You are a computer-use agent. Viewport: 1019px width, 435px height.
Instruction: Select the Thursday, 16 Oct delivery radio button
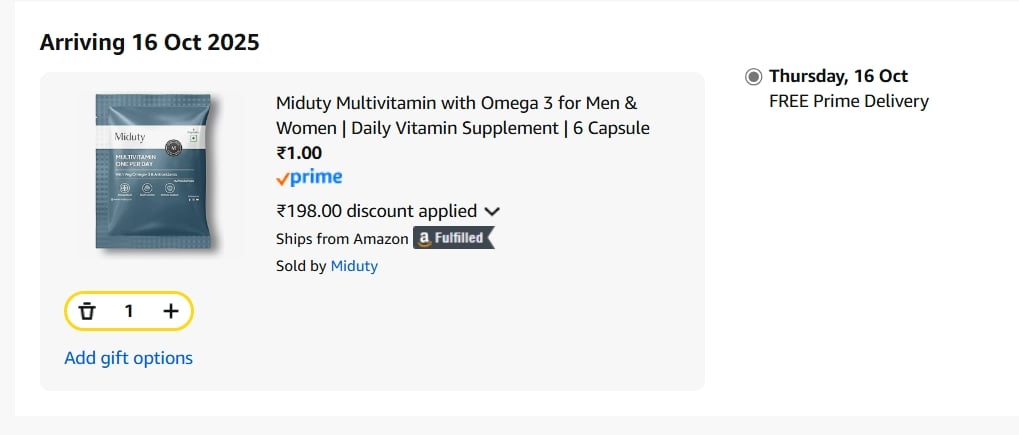tap(753, 77)
